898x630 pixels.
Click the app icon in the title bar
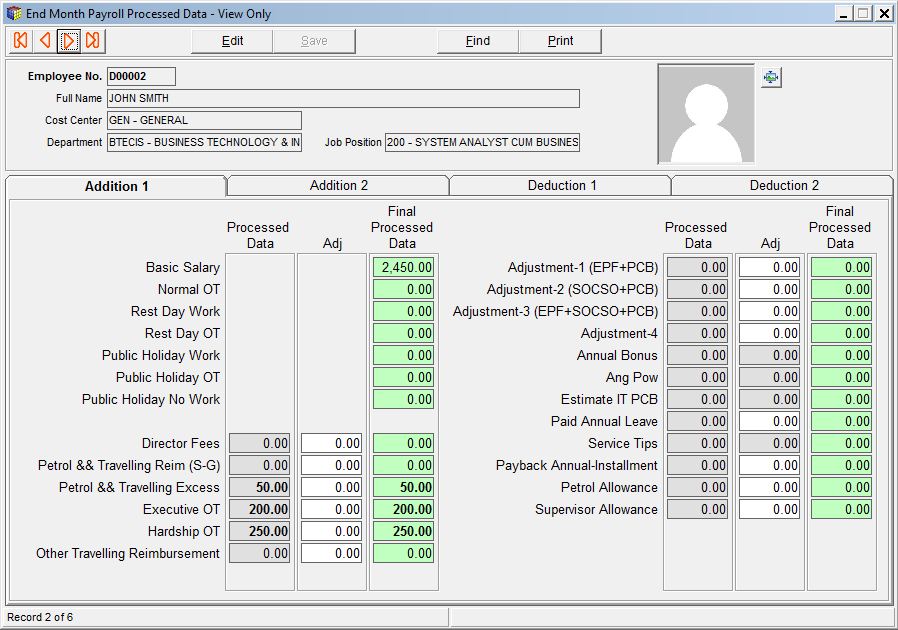(14, 13)
